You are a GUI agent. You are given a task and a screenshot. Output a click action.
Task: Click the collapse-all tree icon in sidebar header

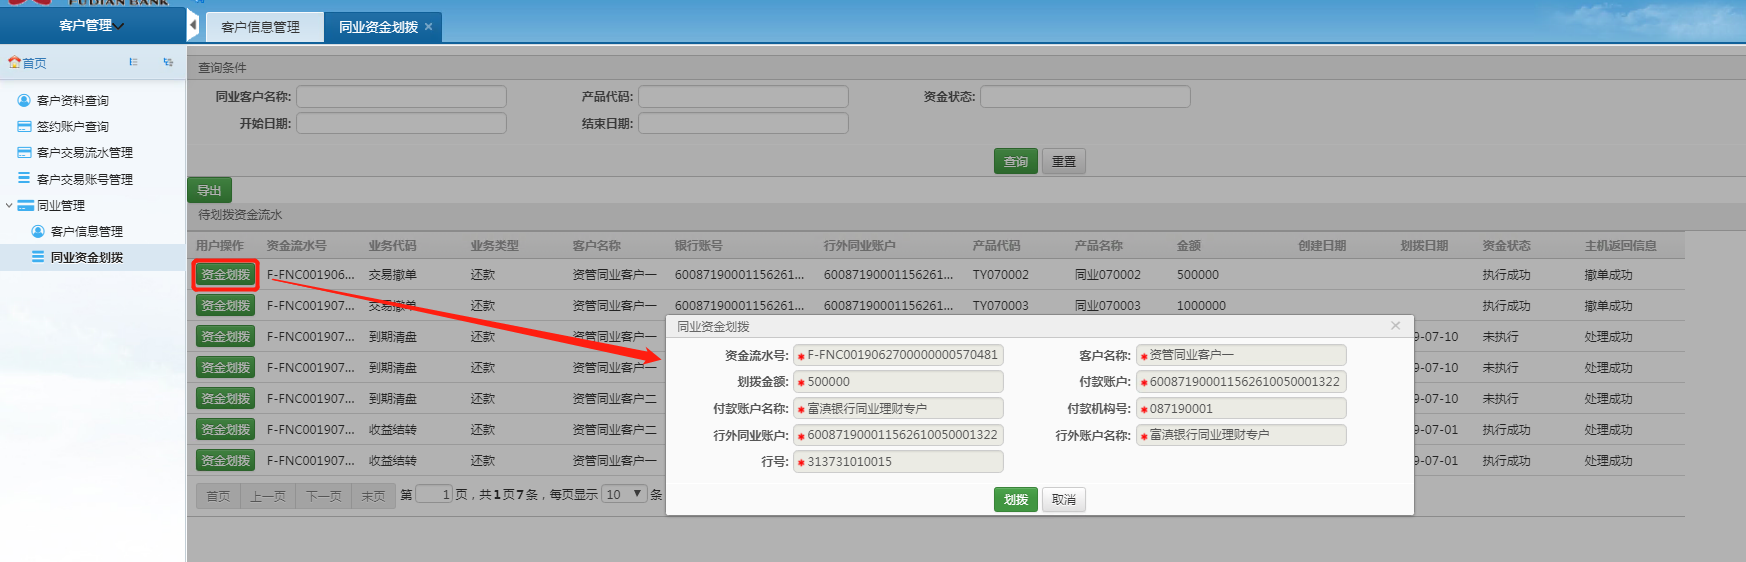click(x=168, y=62)
